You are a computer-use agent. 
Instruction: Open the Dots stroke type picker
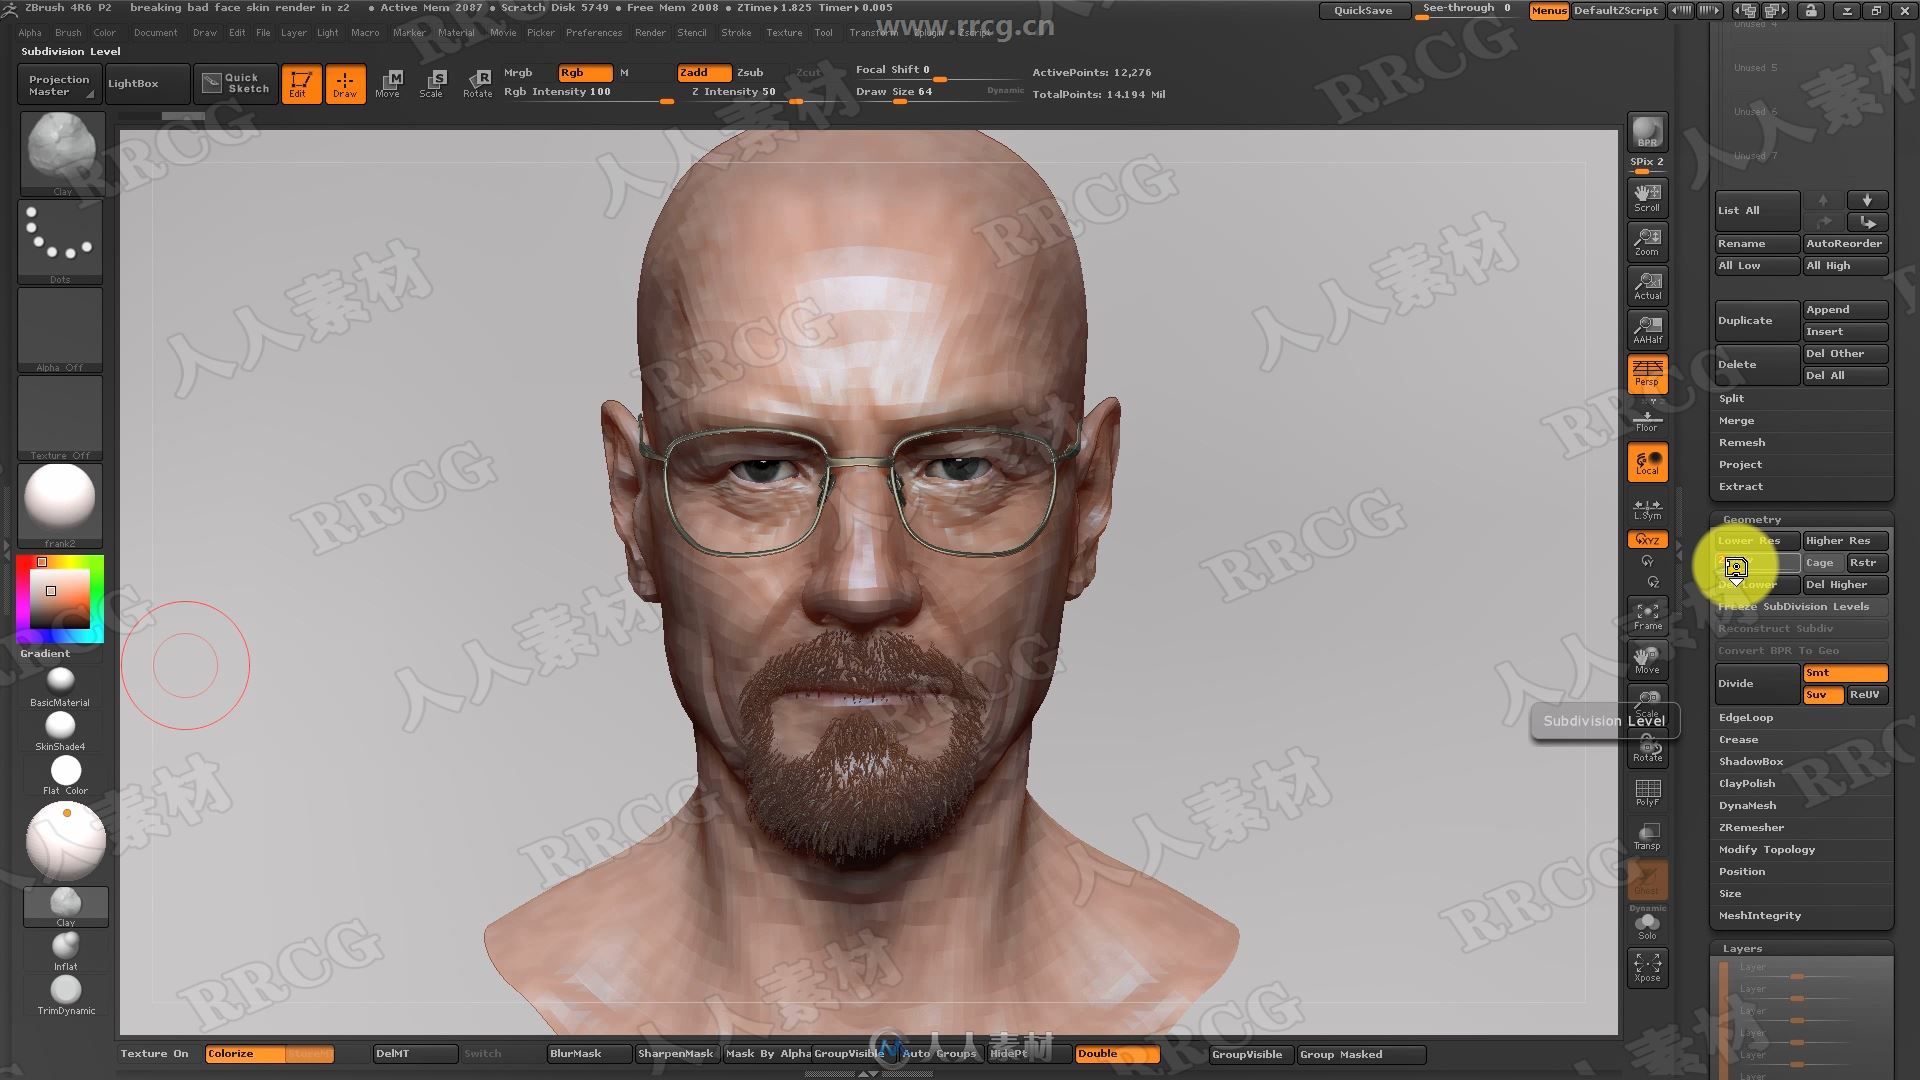(x=60, y=242)
